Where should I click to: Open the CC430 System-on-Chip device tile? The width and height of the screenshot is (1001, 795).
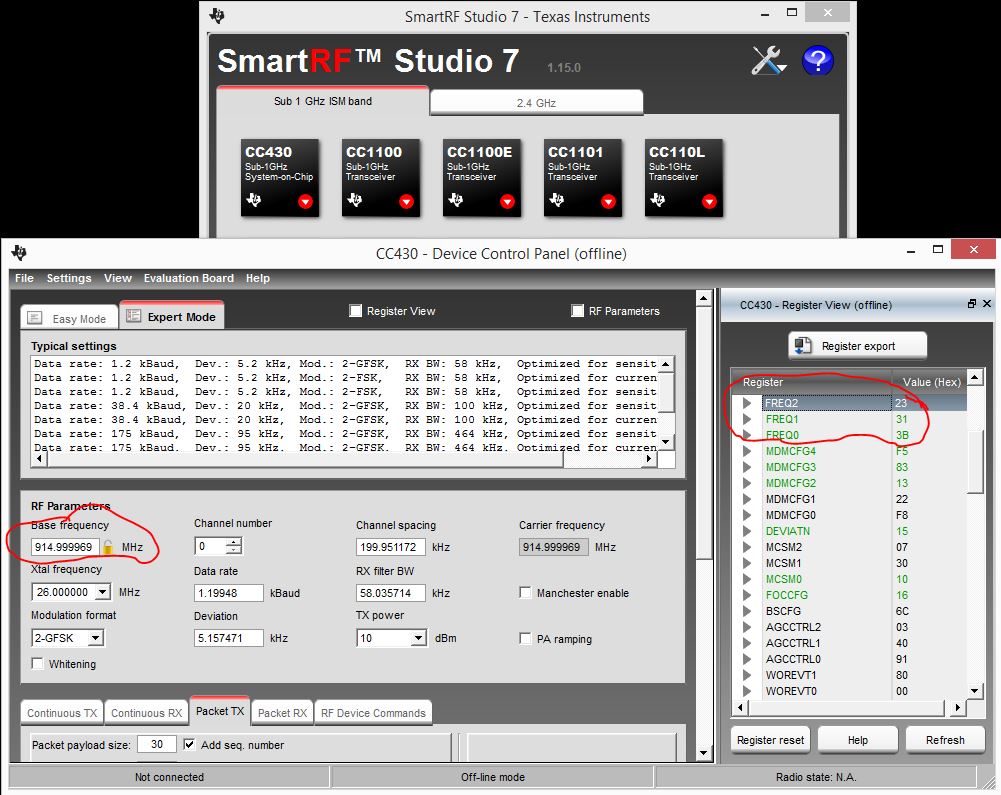(x=280, y=178)
